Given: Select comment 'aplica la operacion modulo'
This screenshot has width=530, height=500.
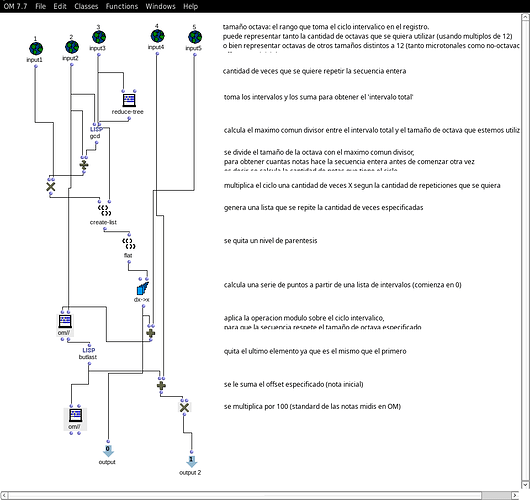Looking at the screenshot, I should click(x=322, y=322).
